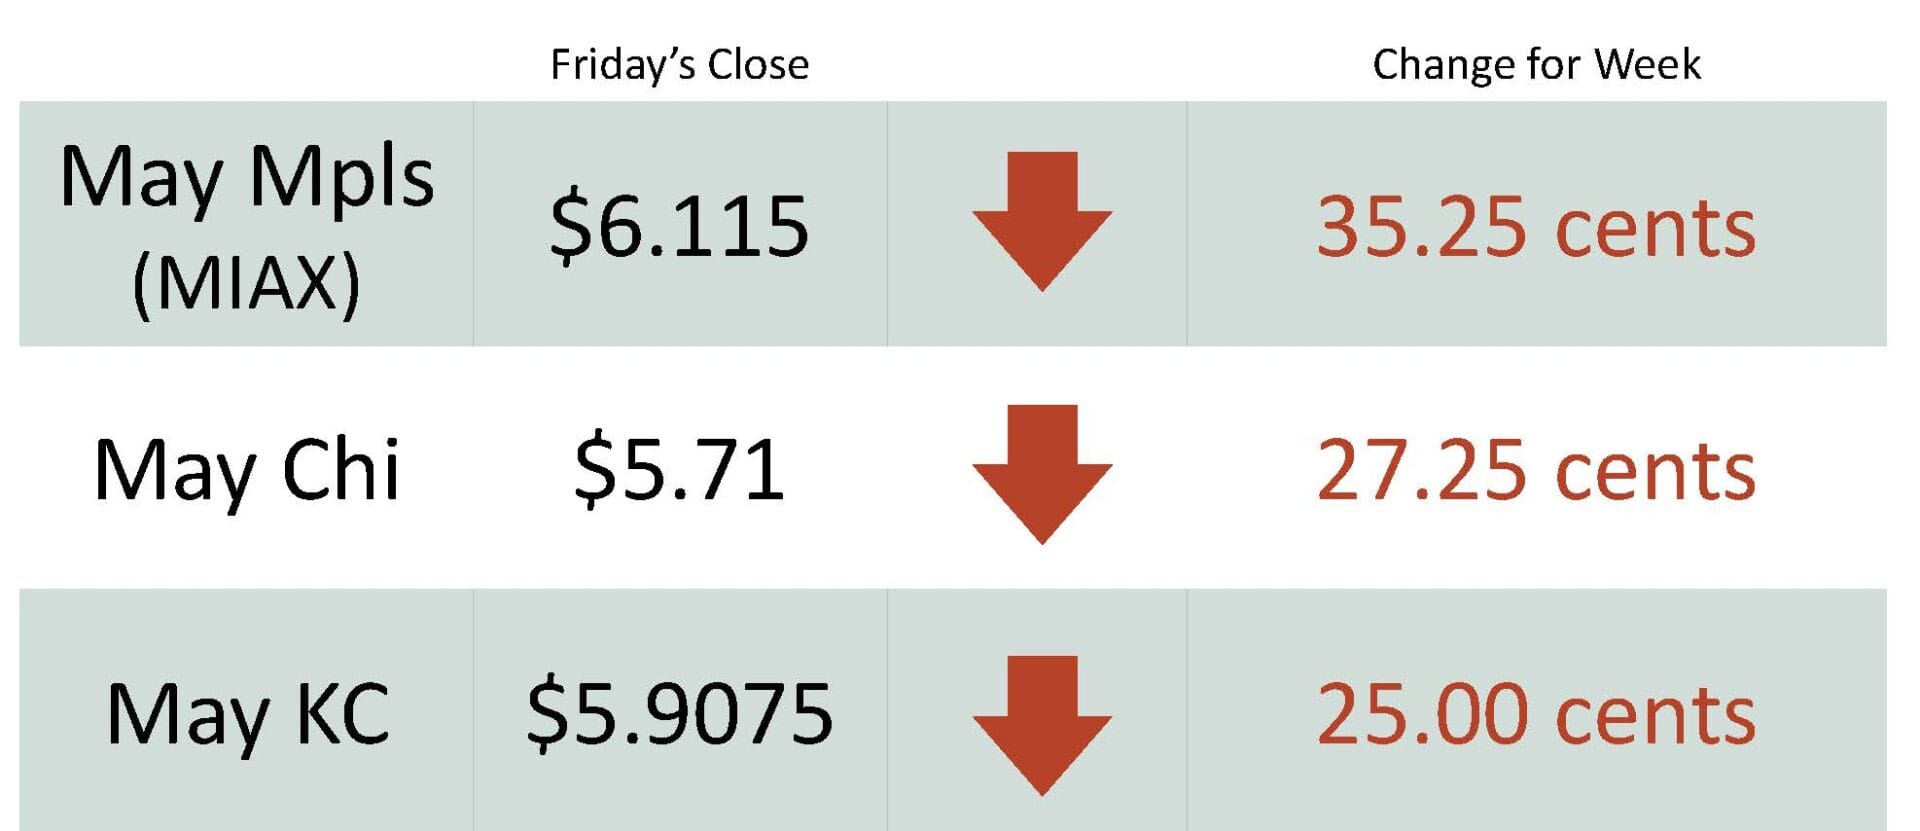Image resolution: width=1920 pixels, height=831 pixels.
Task: Click the word "cents" after 27.25
Action: pyautogui.click(x=1655, y=472)
